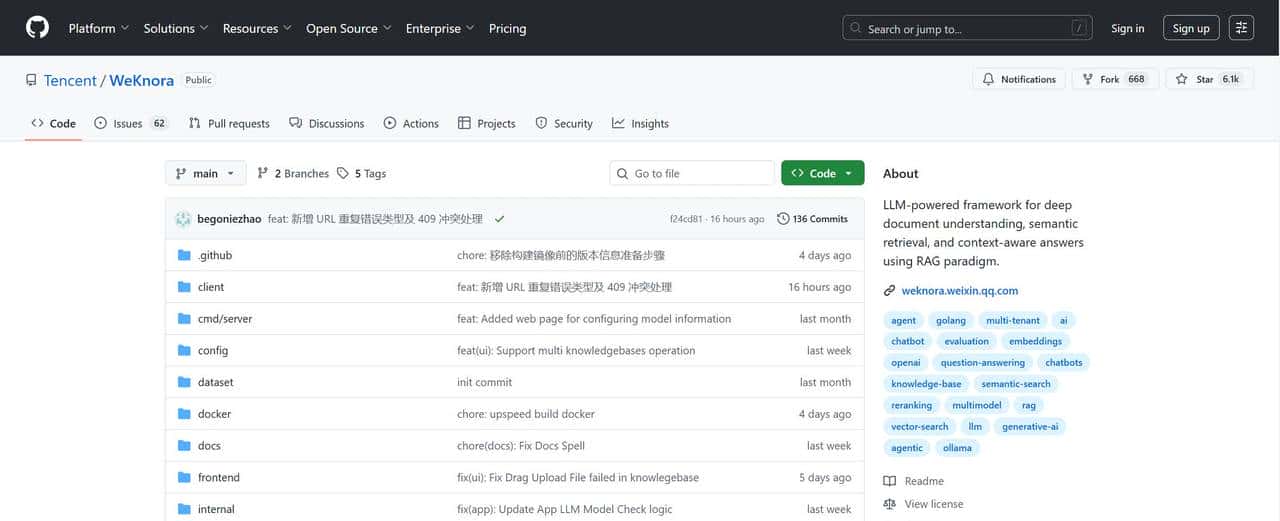The height and width of the screenshot is (521, 1280).
Task: Click the fork icon on Fork button
Action: point(1088,79)
